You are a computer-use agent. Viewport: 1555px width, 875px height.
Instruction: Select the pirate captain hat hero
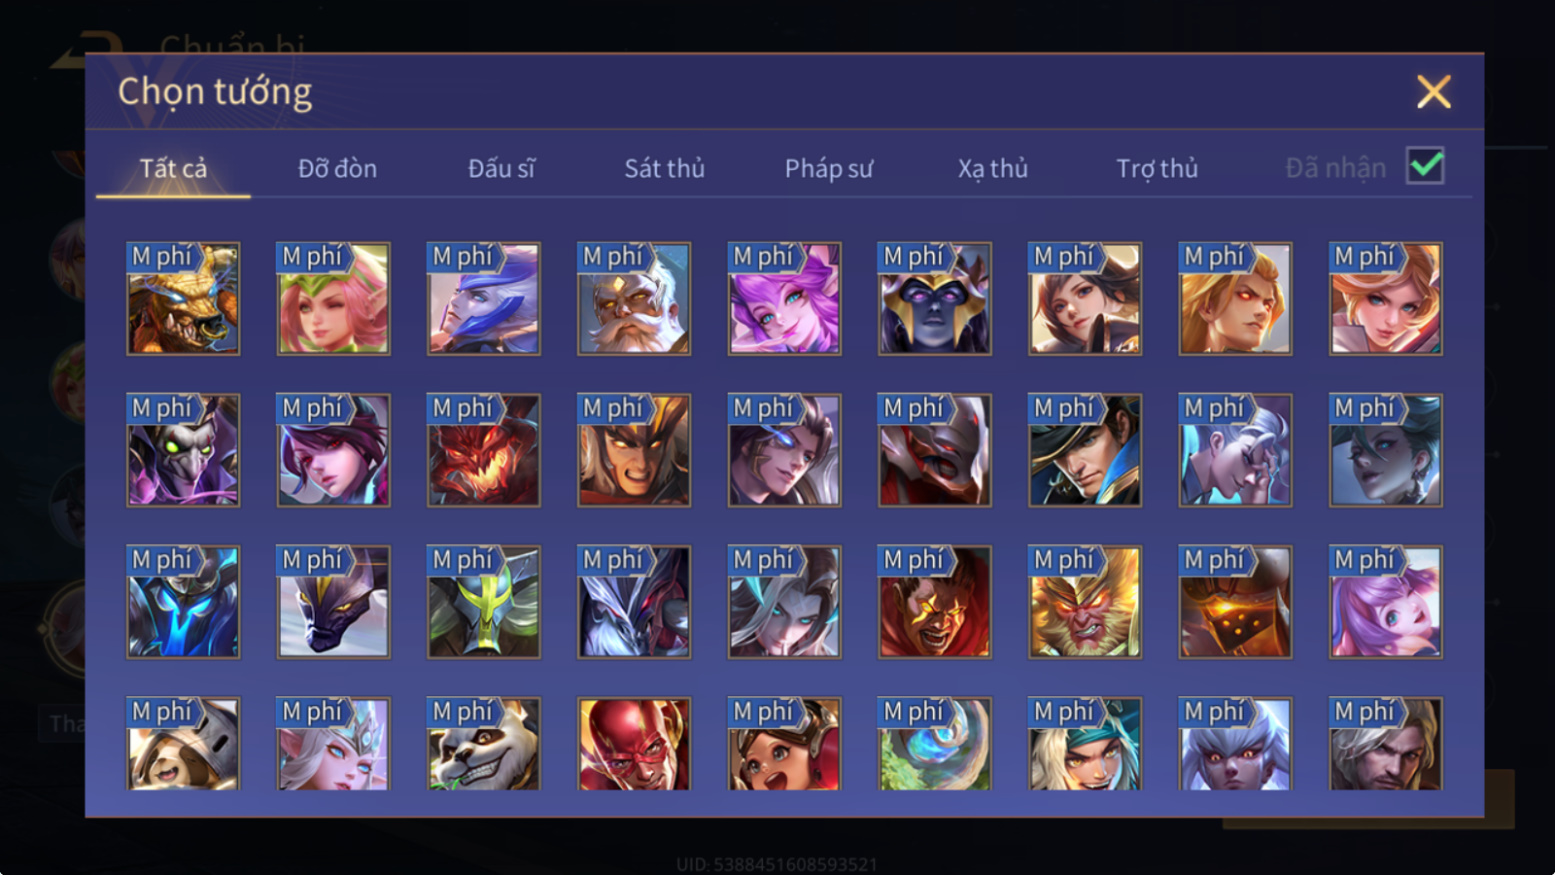click(x=1085, y=450)
